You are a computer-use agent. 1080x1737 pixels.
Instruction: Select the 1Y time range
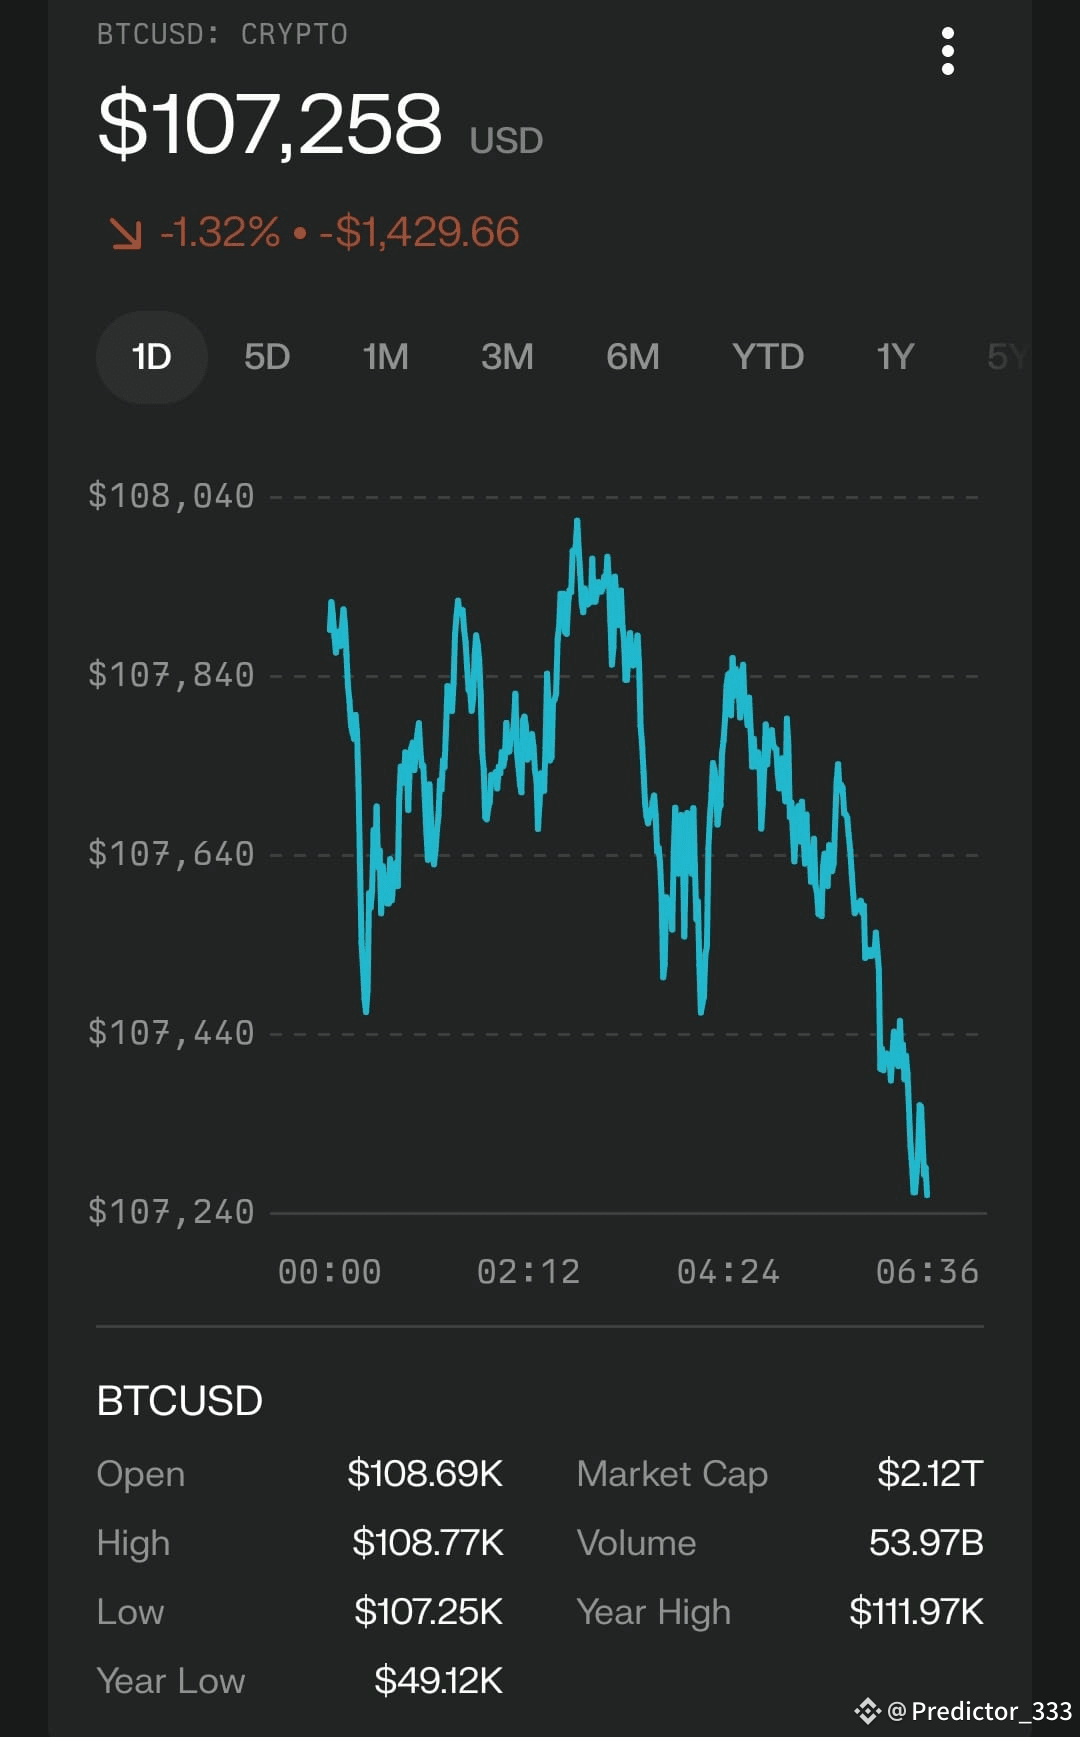coord(895,357)
